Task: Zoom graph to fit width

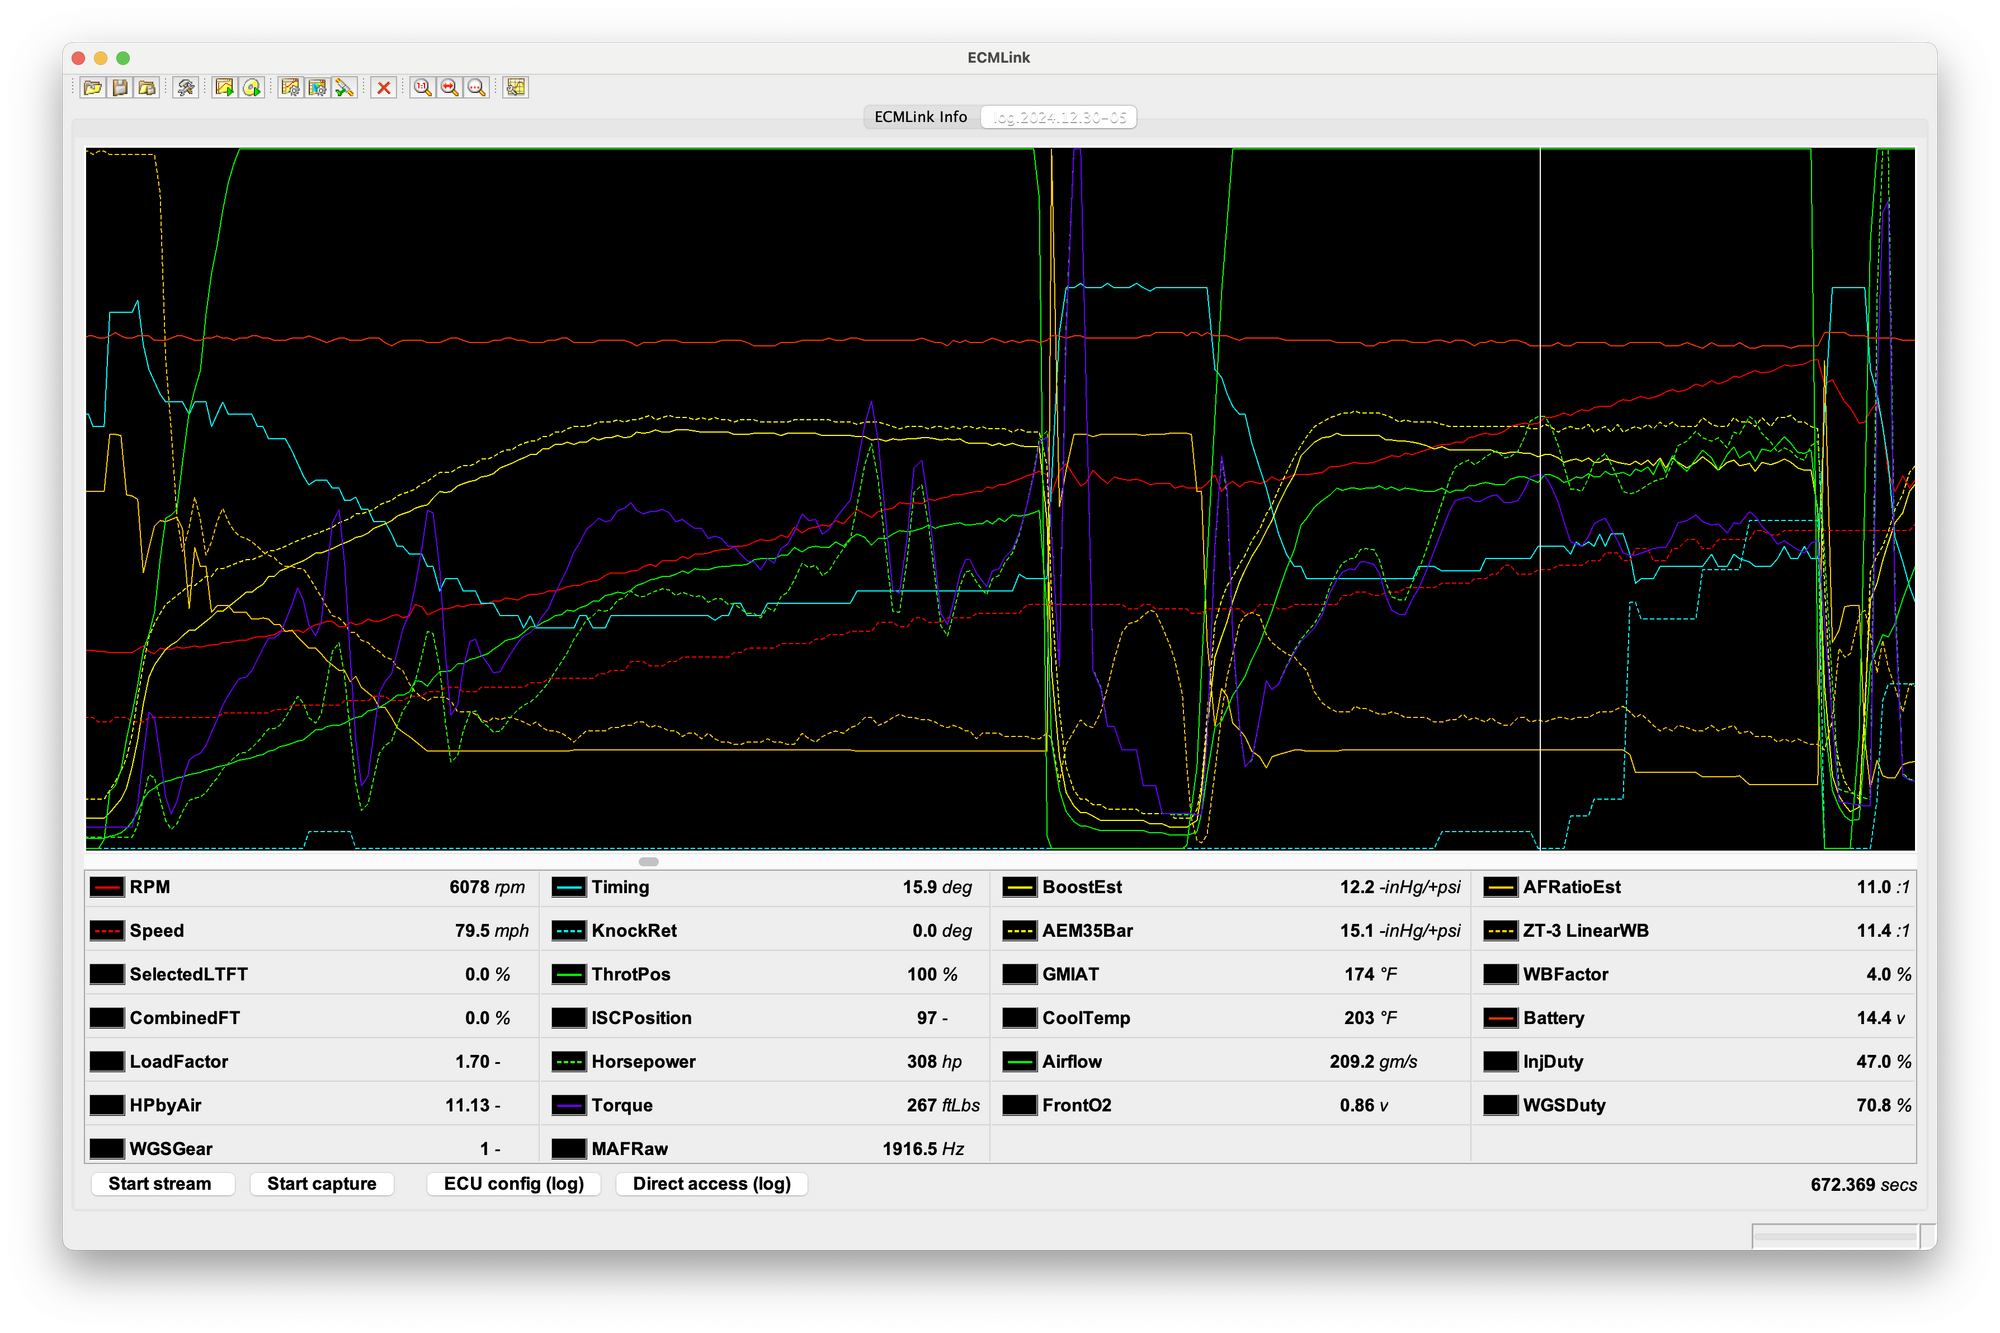Action: pyautogui.click(x=450, y=88)
